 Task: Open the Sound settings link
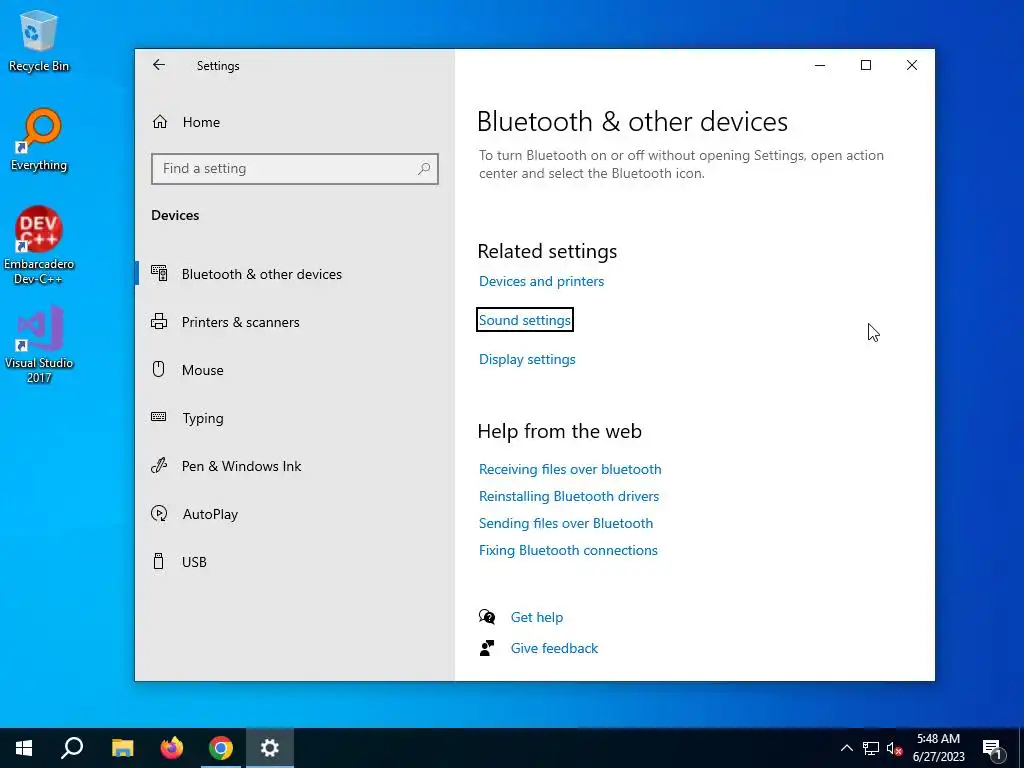tap(524, 320)
